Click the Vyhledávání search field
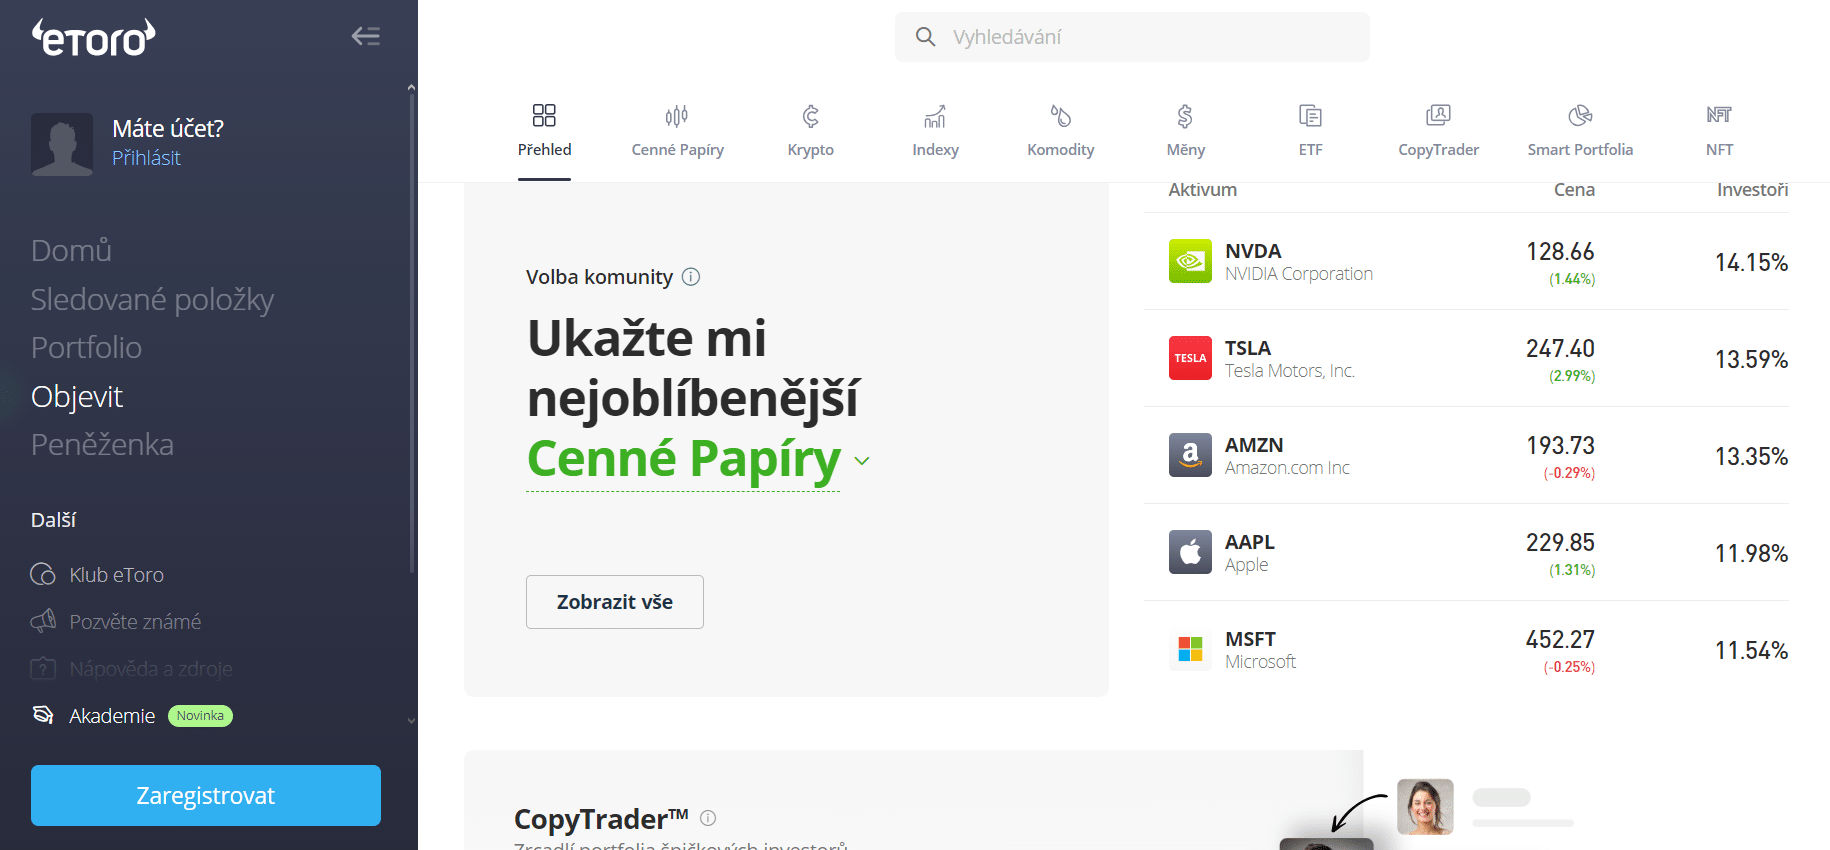1830x850 pixels. 1132,37
